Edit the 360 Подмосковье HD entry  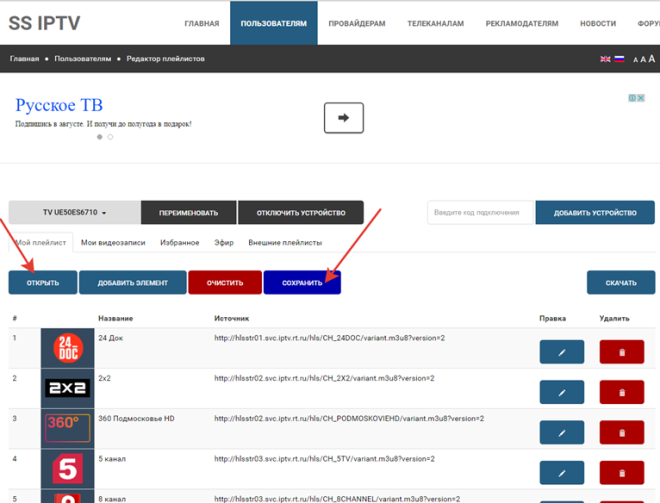pos(562,432)
